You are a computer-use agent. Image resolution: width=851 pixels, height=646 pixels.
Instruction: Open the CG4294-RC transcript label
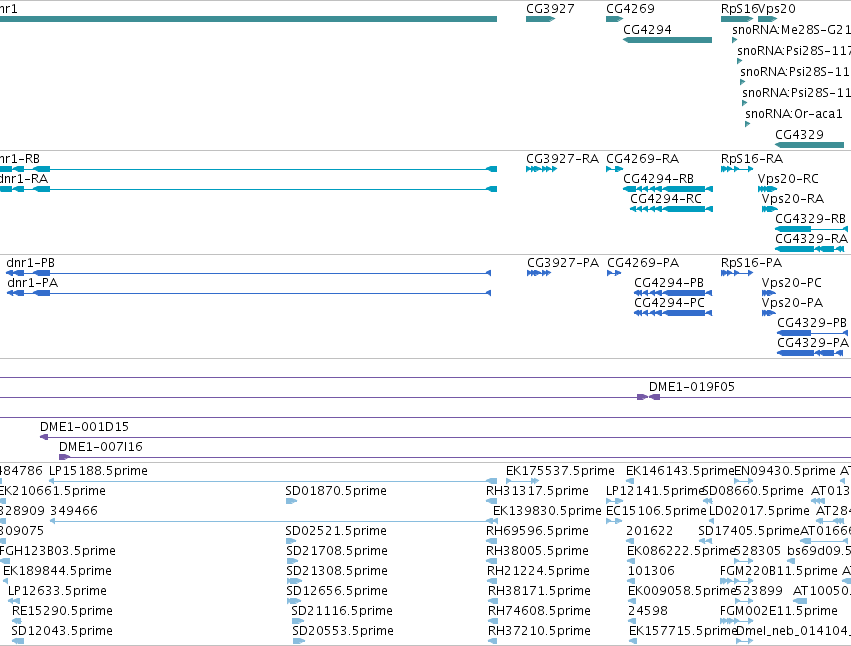(x=666, y=199)
